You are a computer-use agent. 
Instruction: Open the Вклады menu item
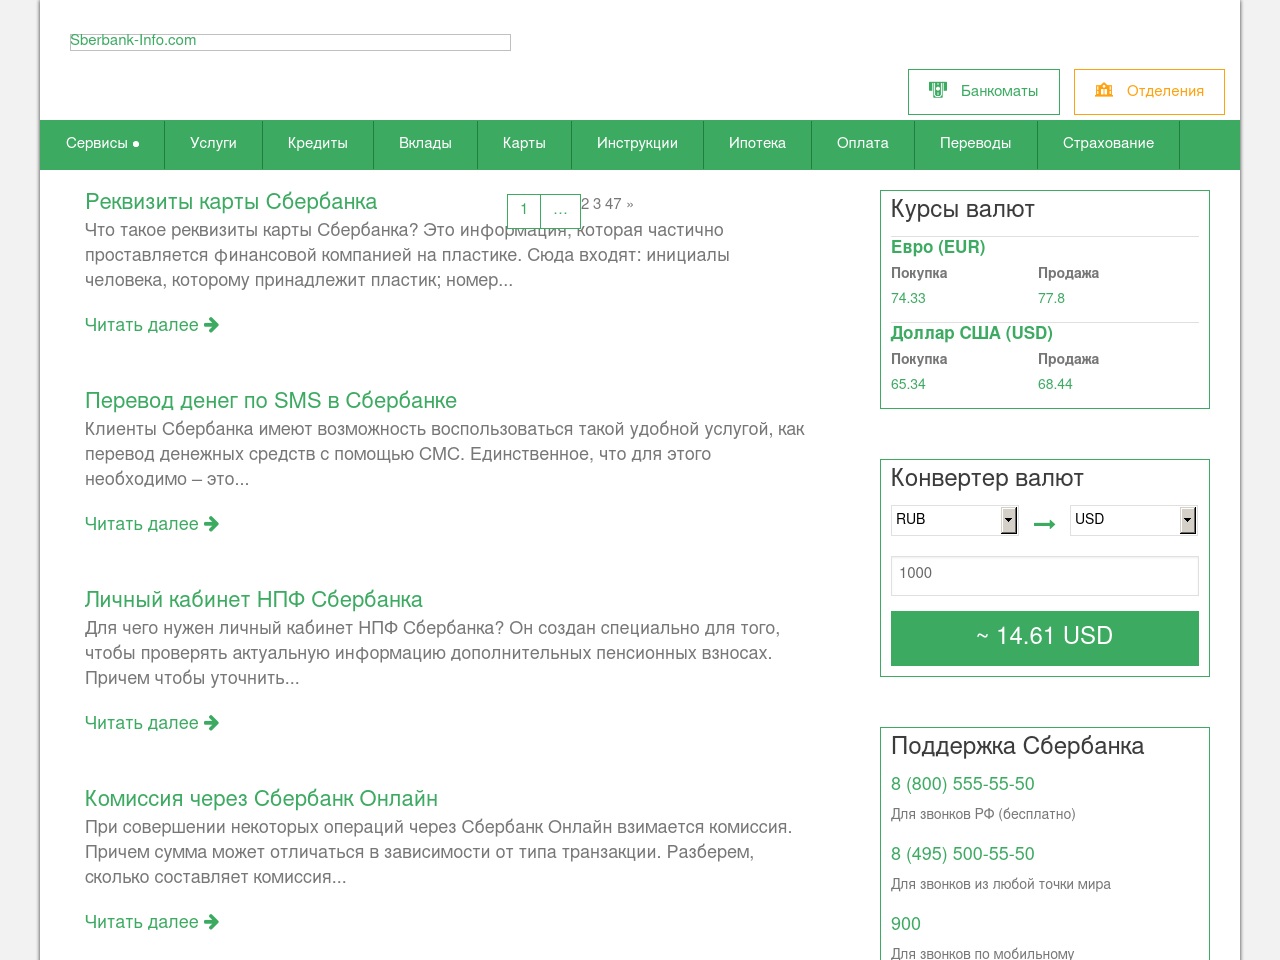tap(425, 143)
